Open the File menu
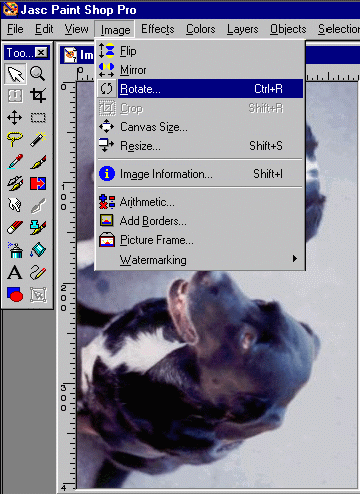360x494 pixels. pyautogui.click(x=15, y=29)
